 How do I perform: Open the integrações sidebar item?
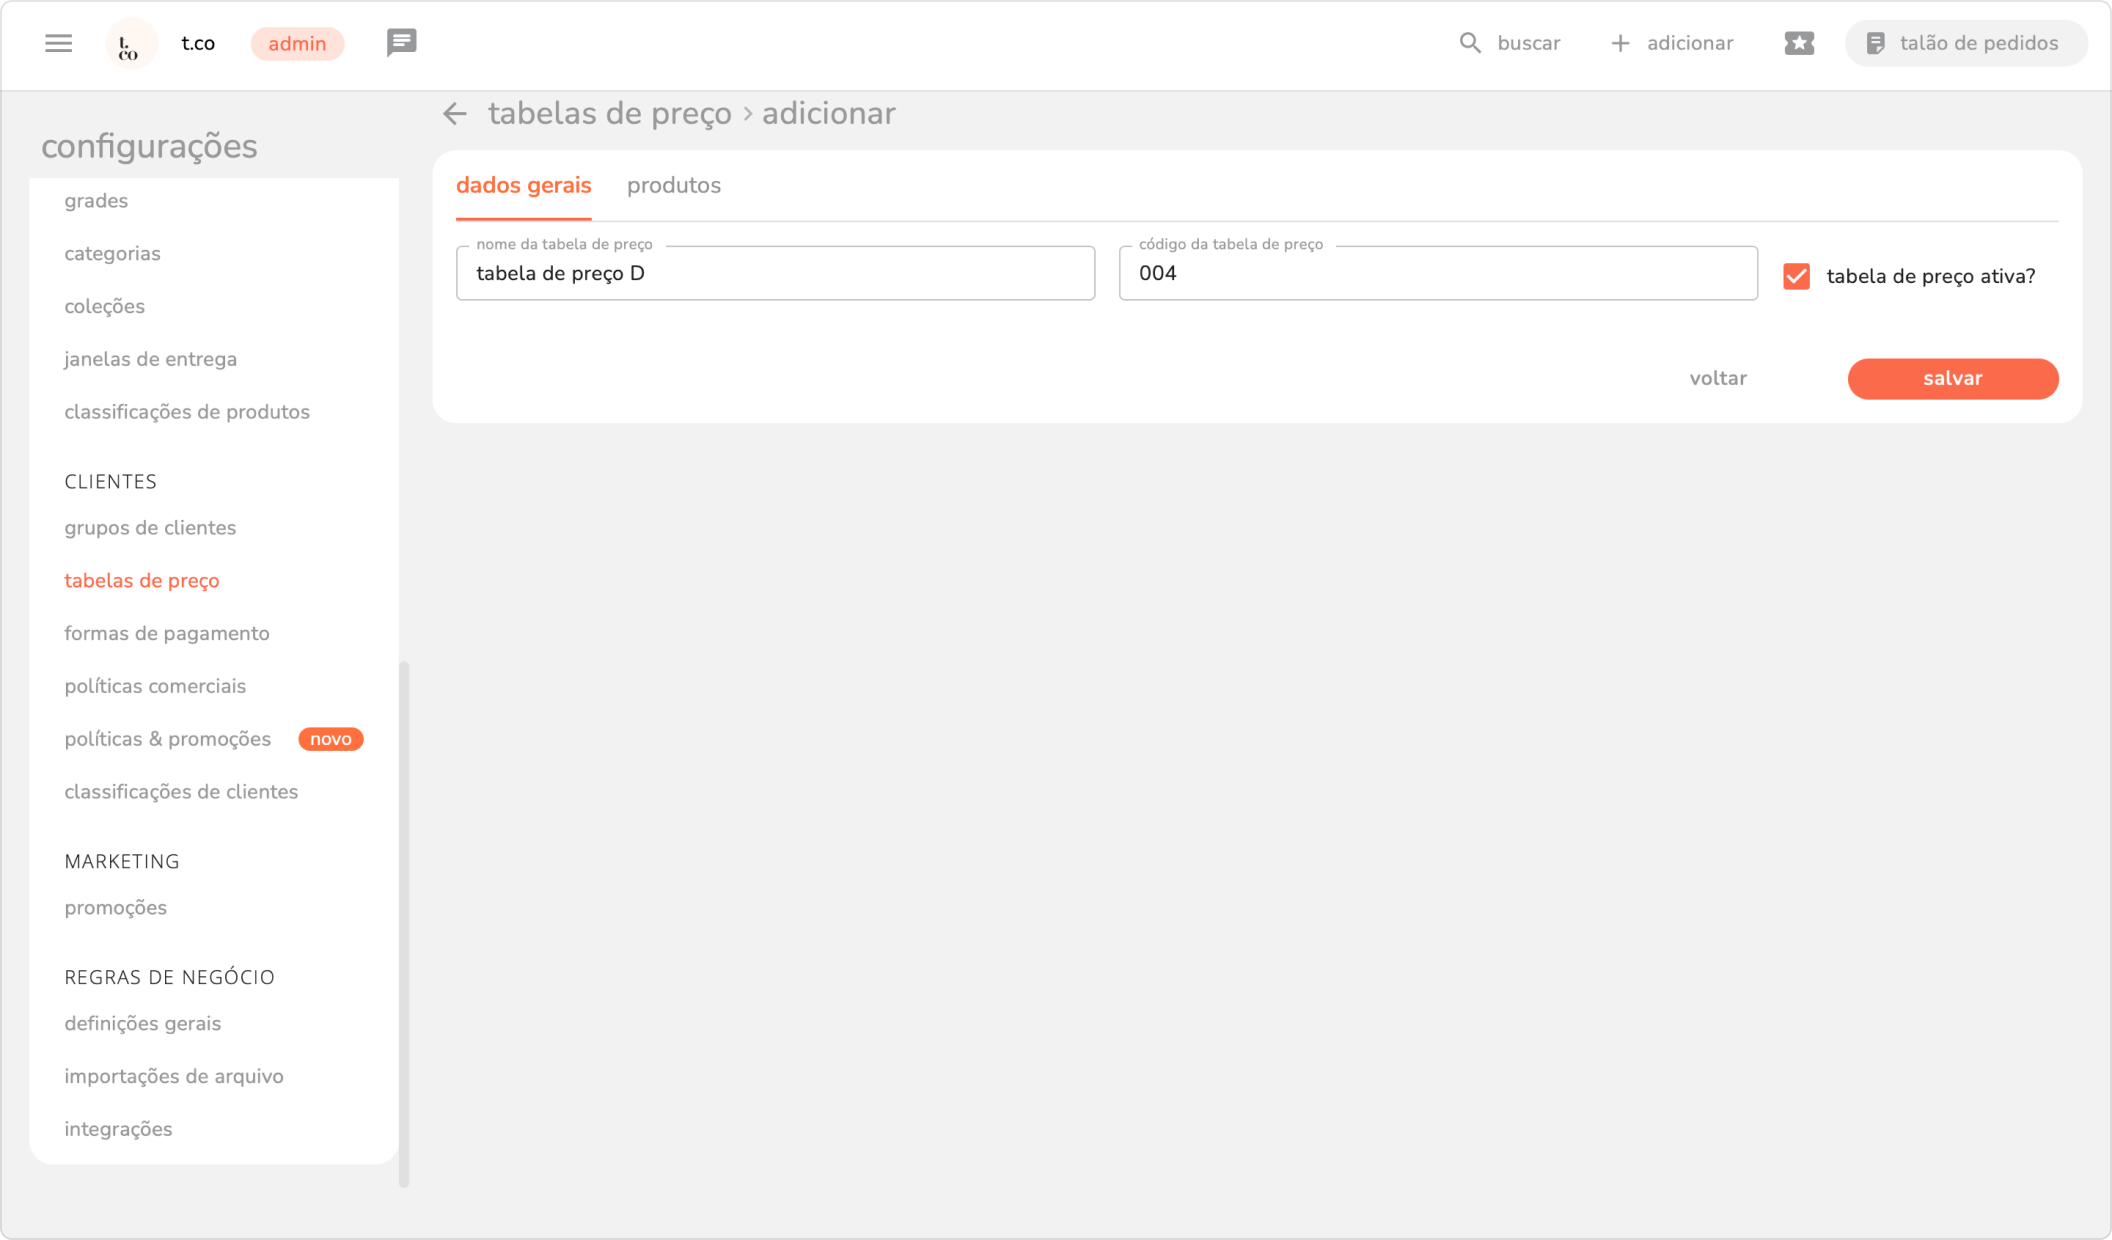(x=118, y=1129)
